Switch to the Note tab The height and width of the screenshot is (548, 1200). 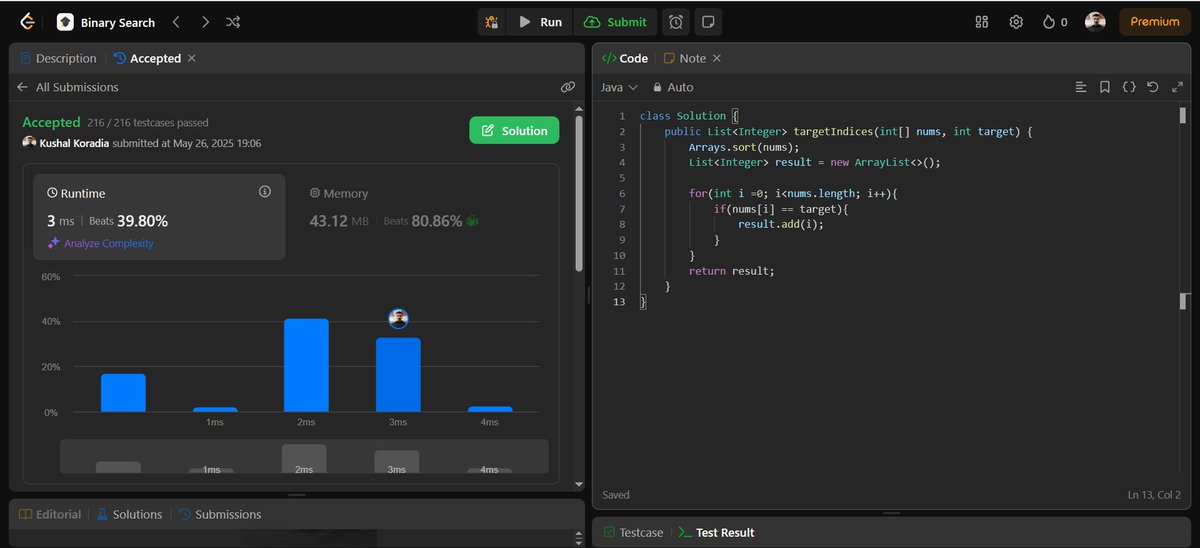[x=684, y=58]
